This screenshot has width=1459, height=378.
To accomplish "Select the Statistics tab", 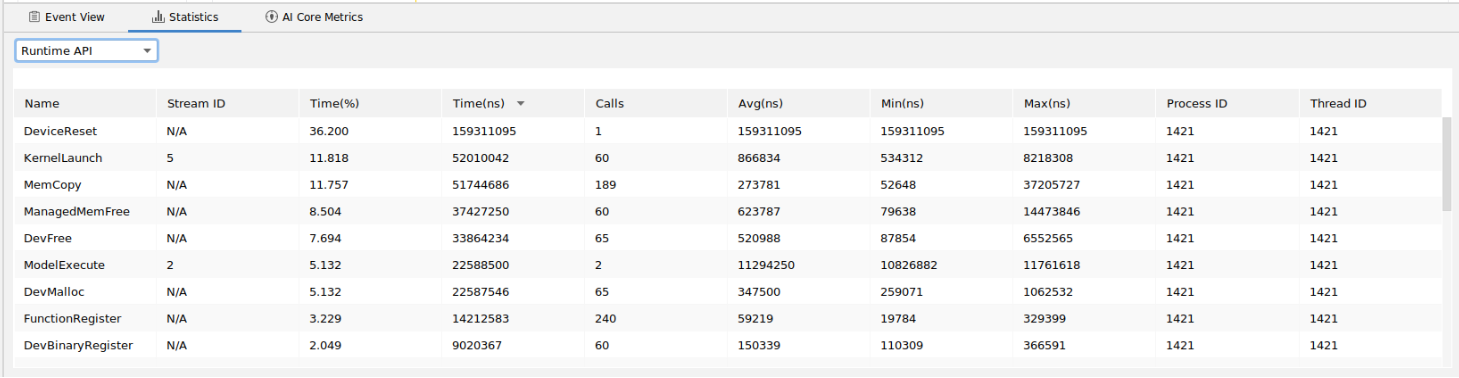I will click(185, 17).
